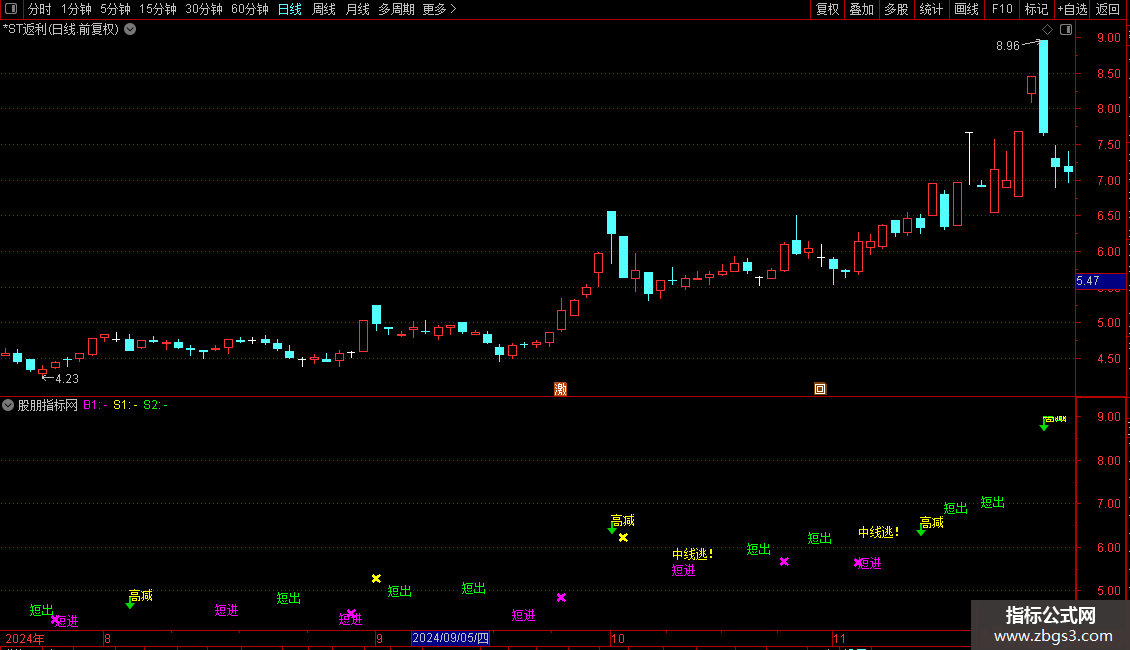
Task: Open the 画线 drawing tools
Action: [x=966, y=9]
